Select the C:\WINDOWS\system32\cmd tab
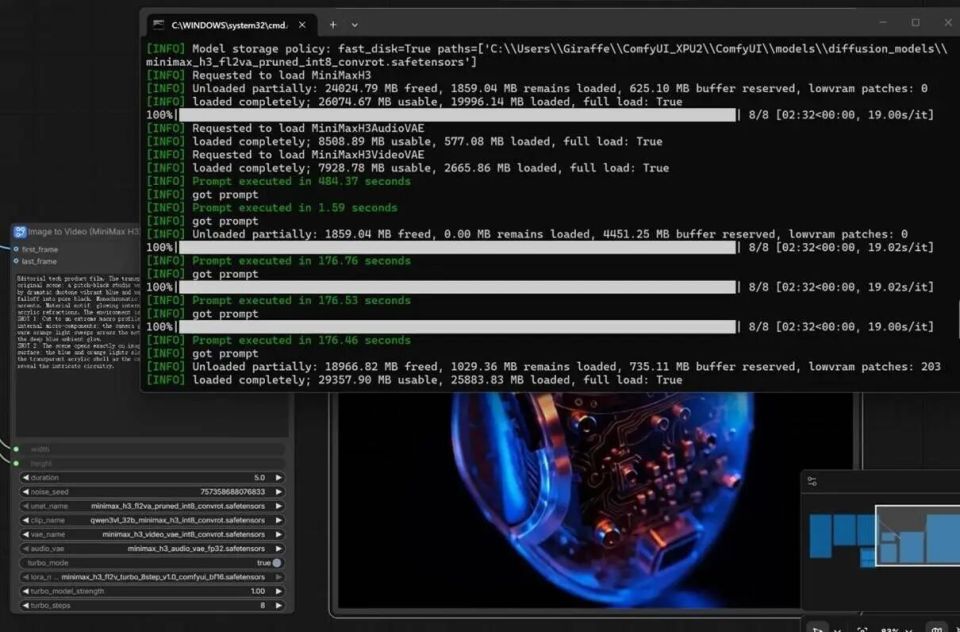The image size is (960, 632). (230, 25)
